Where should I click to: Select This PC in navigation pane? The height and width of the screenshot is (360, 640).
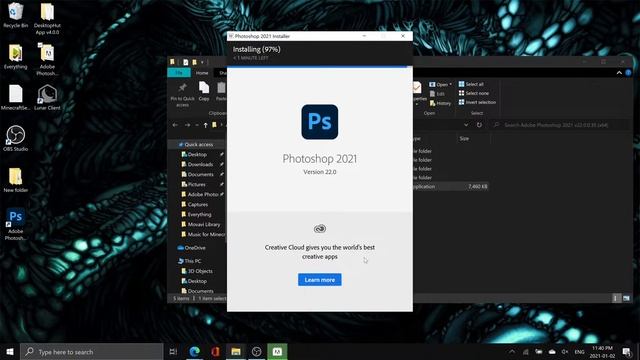(189, 261)
